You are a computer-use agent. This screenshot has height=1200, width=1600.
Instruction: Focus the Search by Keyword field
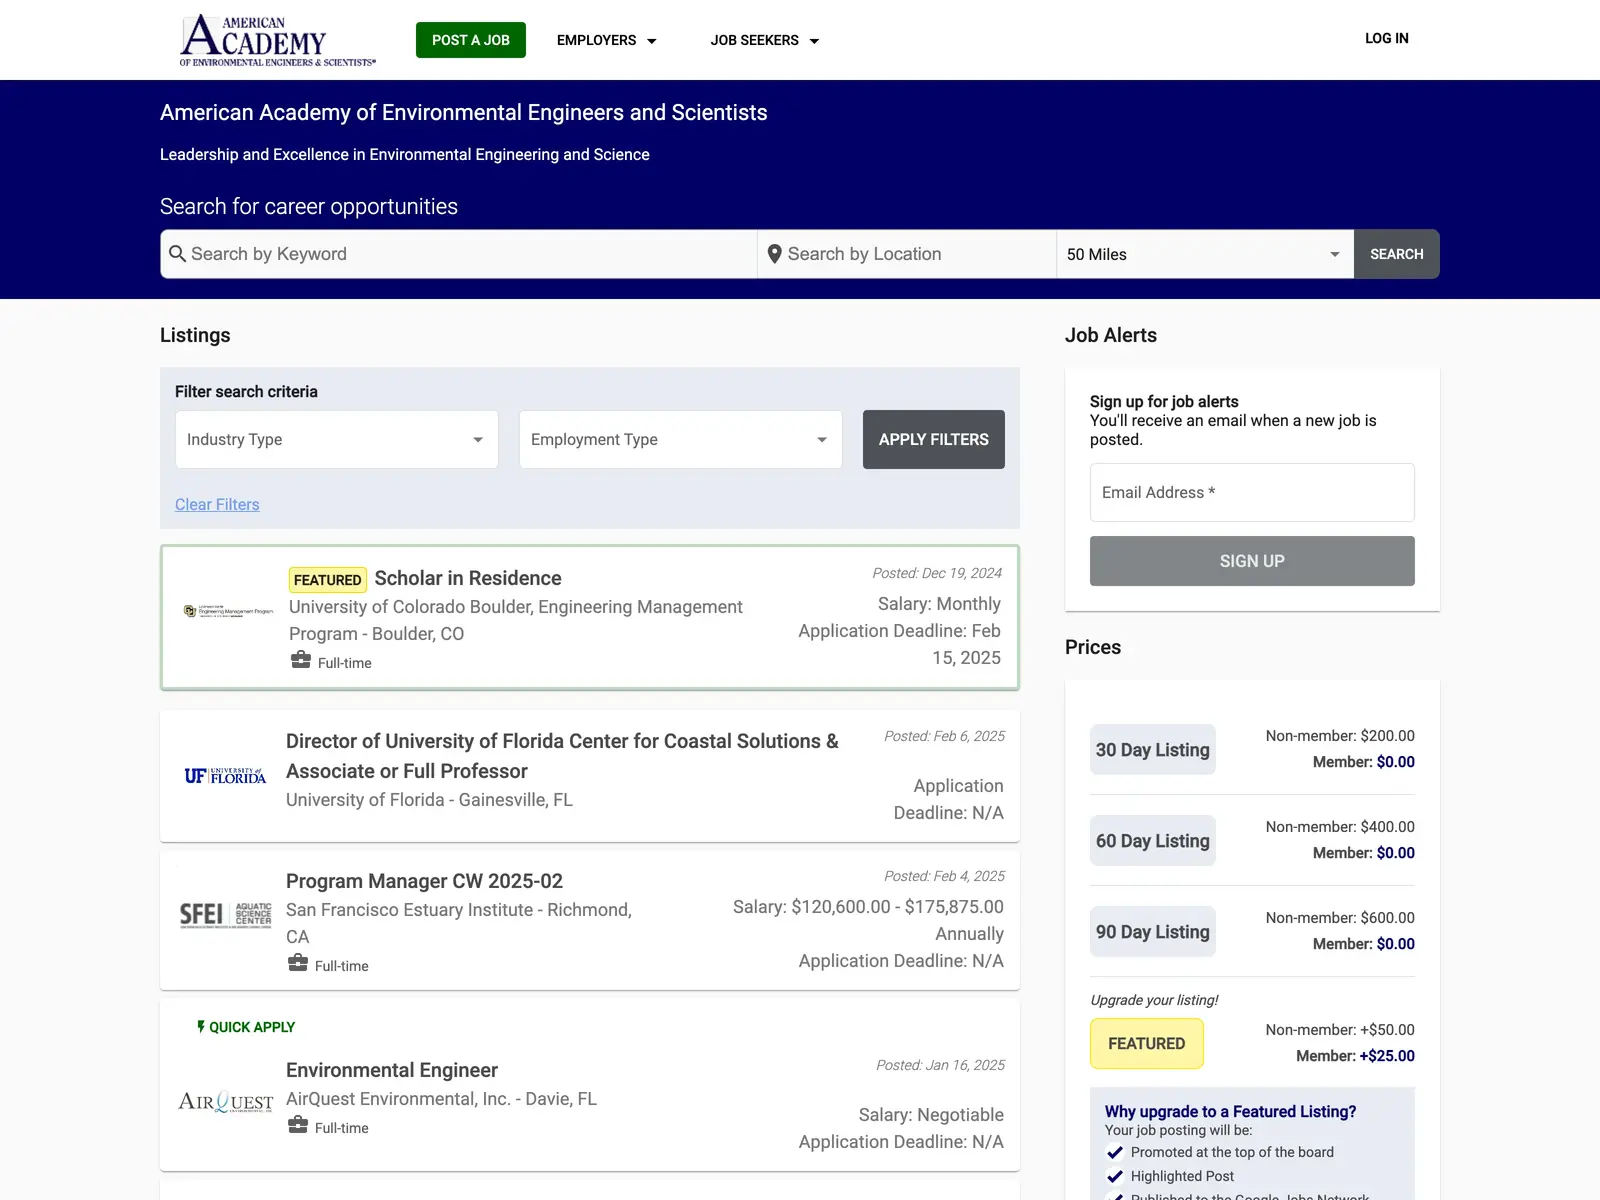click(x=459, y=254)
